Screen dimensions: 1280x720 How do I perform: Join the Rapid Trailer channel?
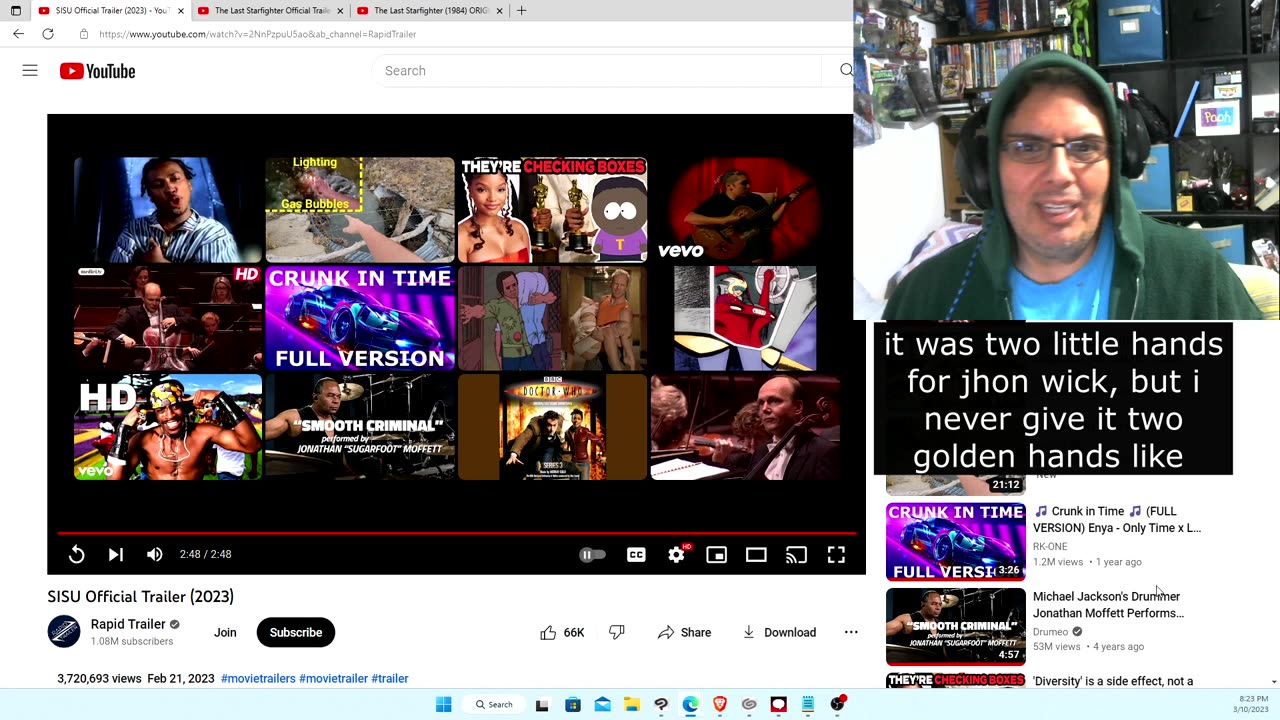pyautogui.click(x=225, y=632)
